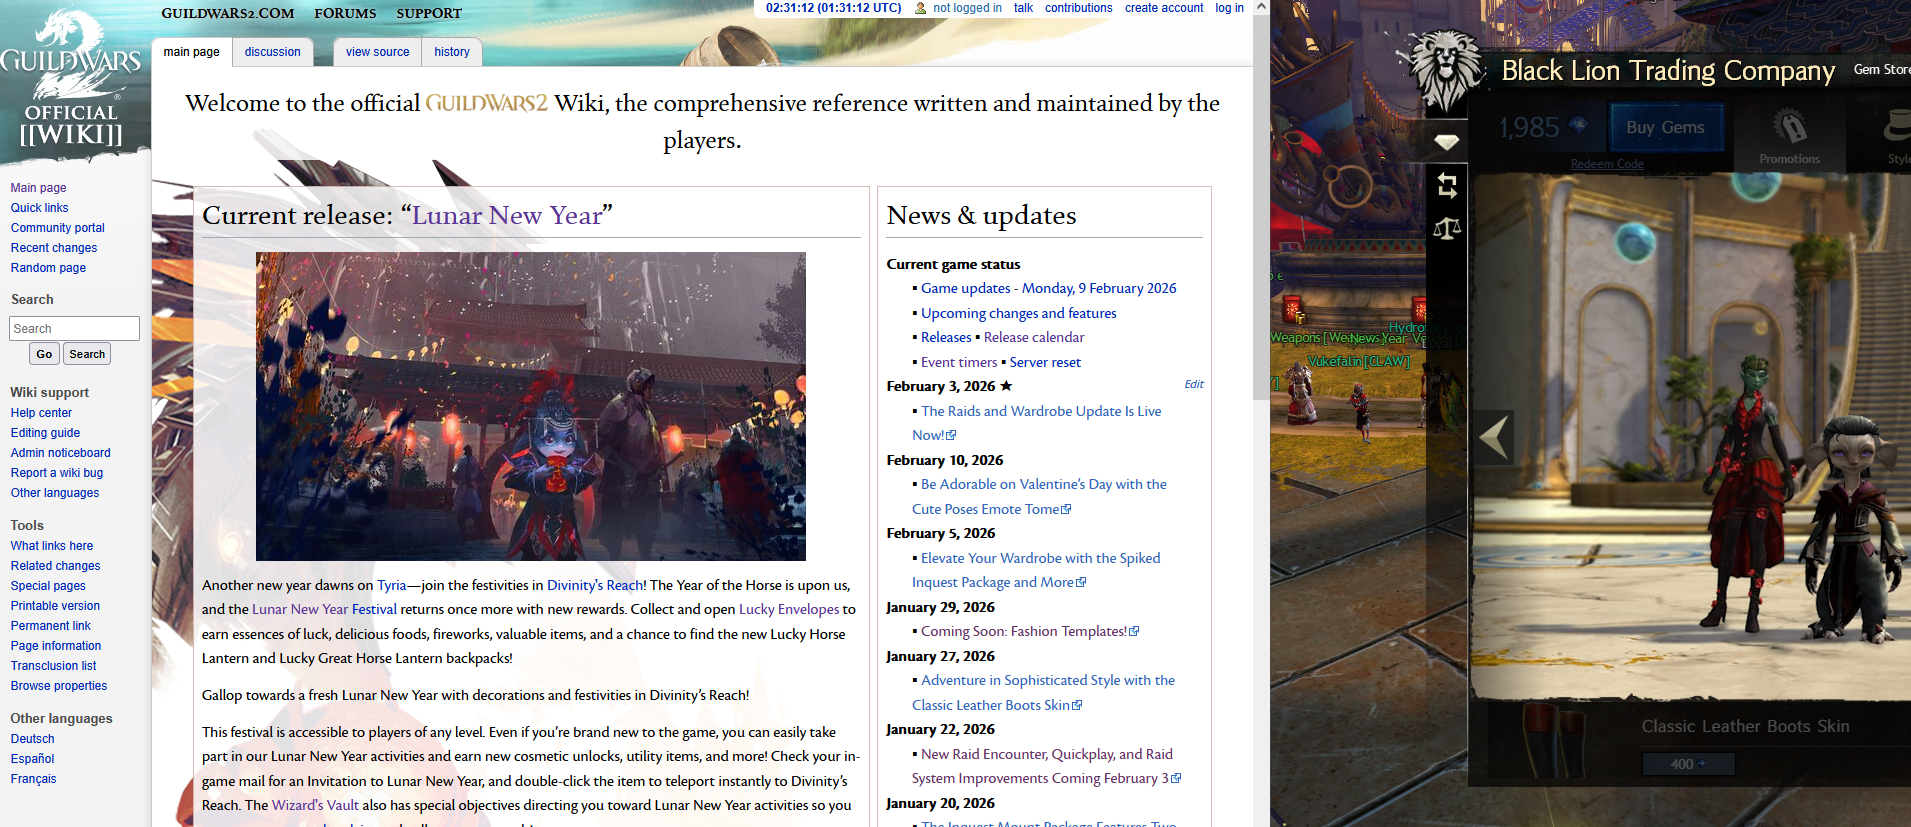This screenshot has width=1911, height=827.
Task: Click the Guild Wars 2 Official Wiki logo
Action: [72, 80]
